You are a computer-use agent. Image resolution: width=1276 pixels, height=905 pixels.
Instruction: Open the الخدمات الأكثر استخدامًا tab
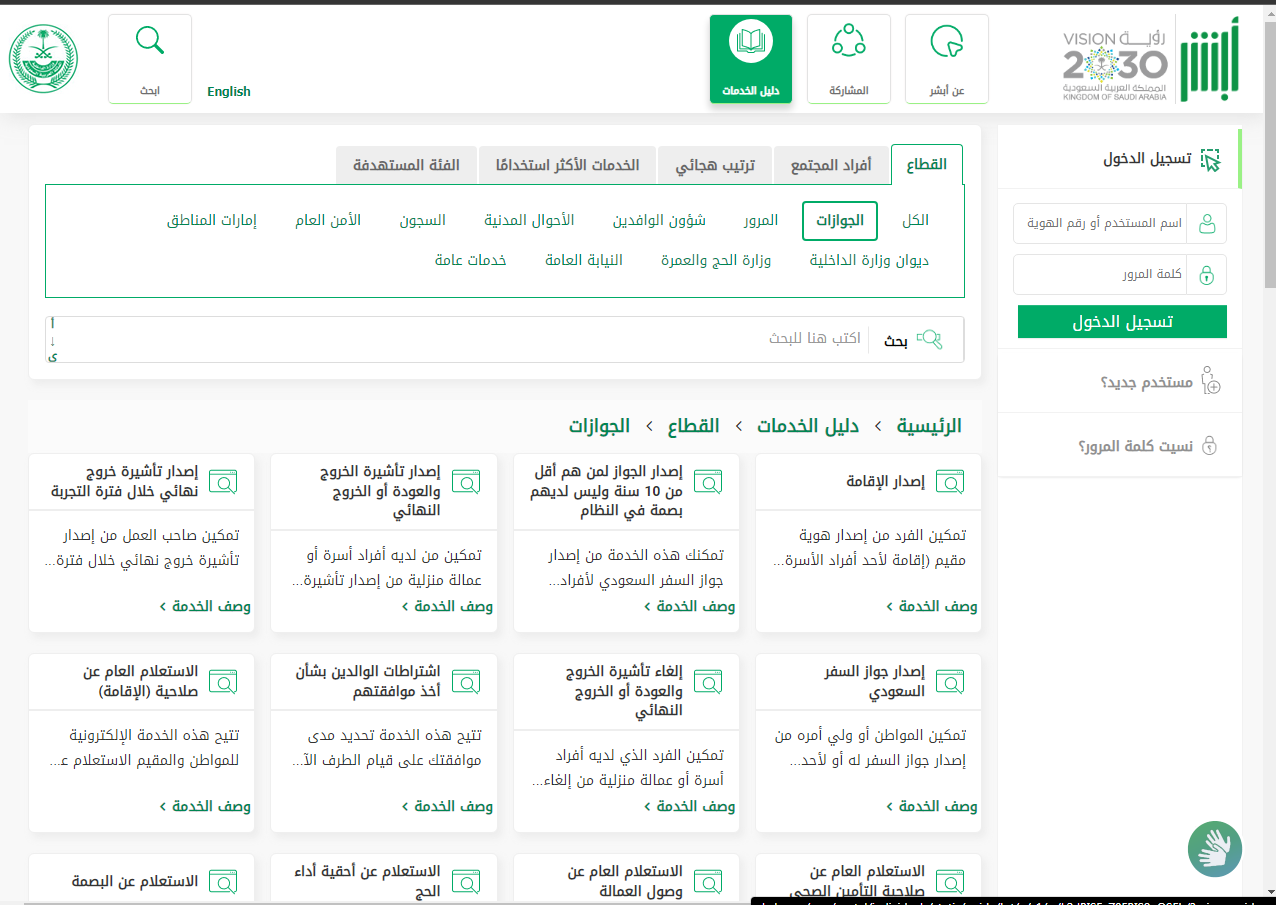pyautogui.click(x=567, y=165)
